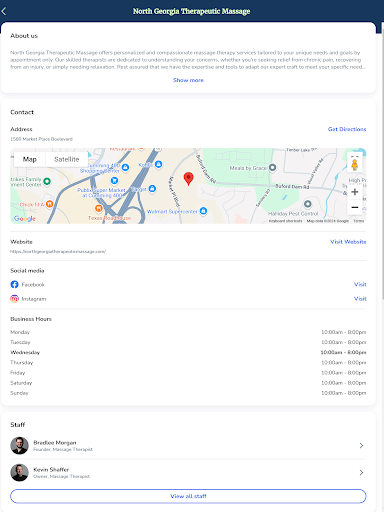Click View all staff button
The image size is (384, 512).
[x=188, y=496]
